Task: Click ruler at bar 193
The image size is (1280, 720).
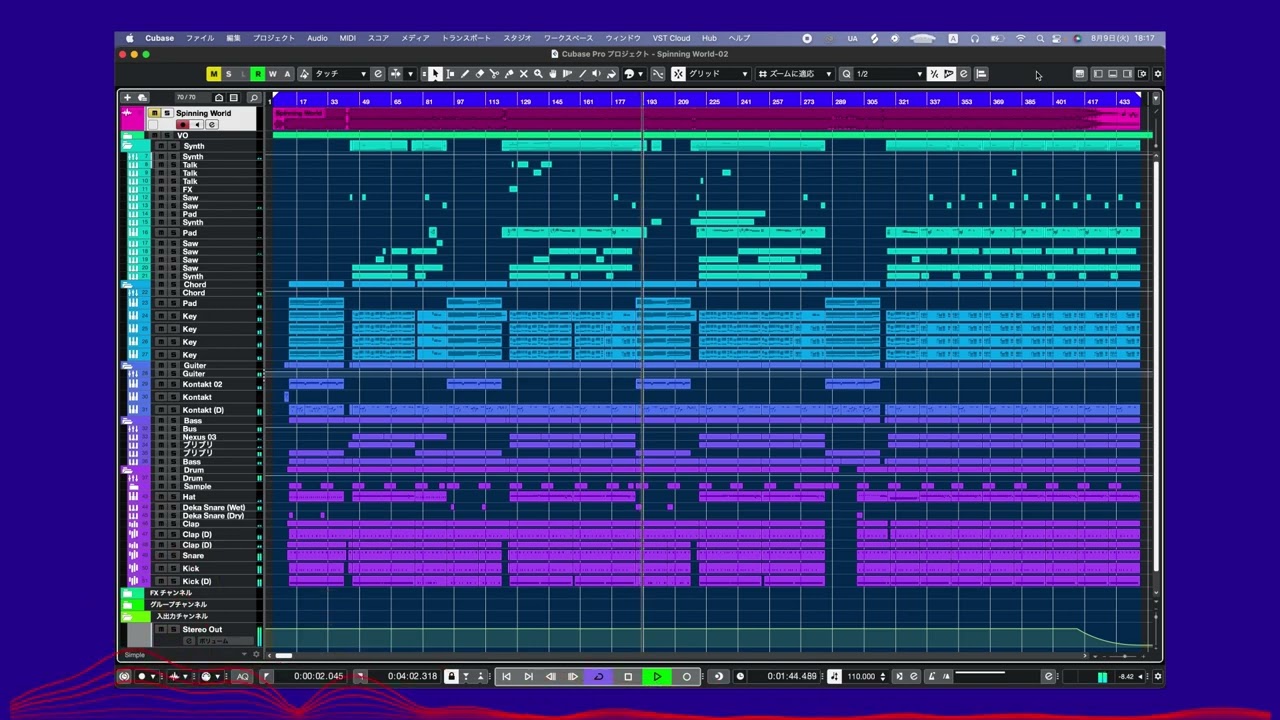Action: 651,101
